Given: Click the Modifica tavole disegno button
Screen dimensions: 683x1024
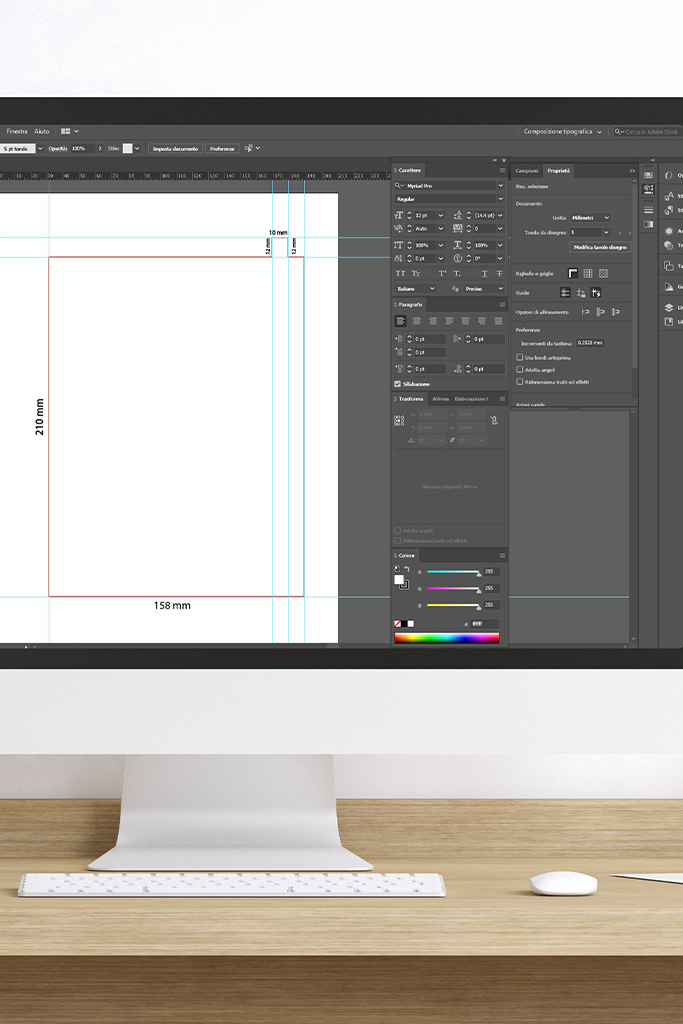Looking at the screenshot, I should tap(600, 247).
